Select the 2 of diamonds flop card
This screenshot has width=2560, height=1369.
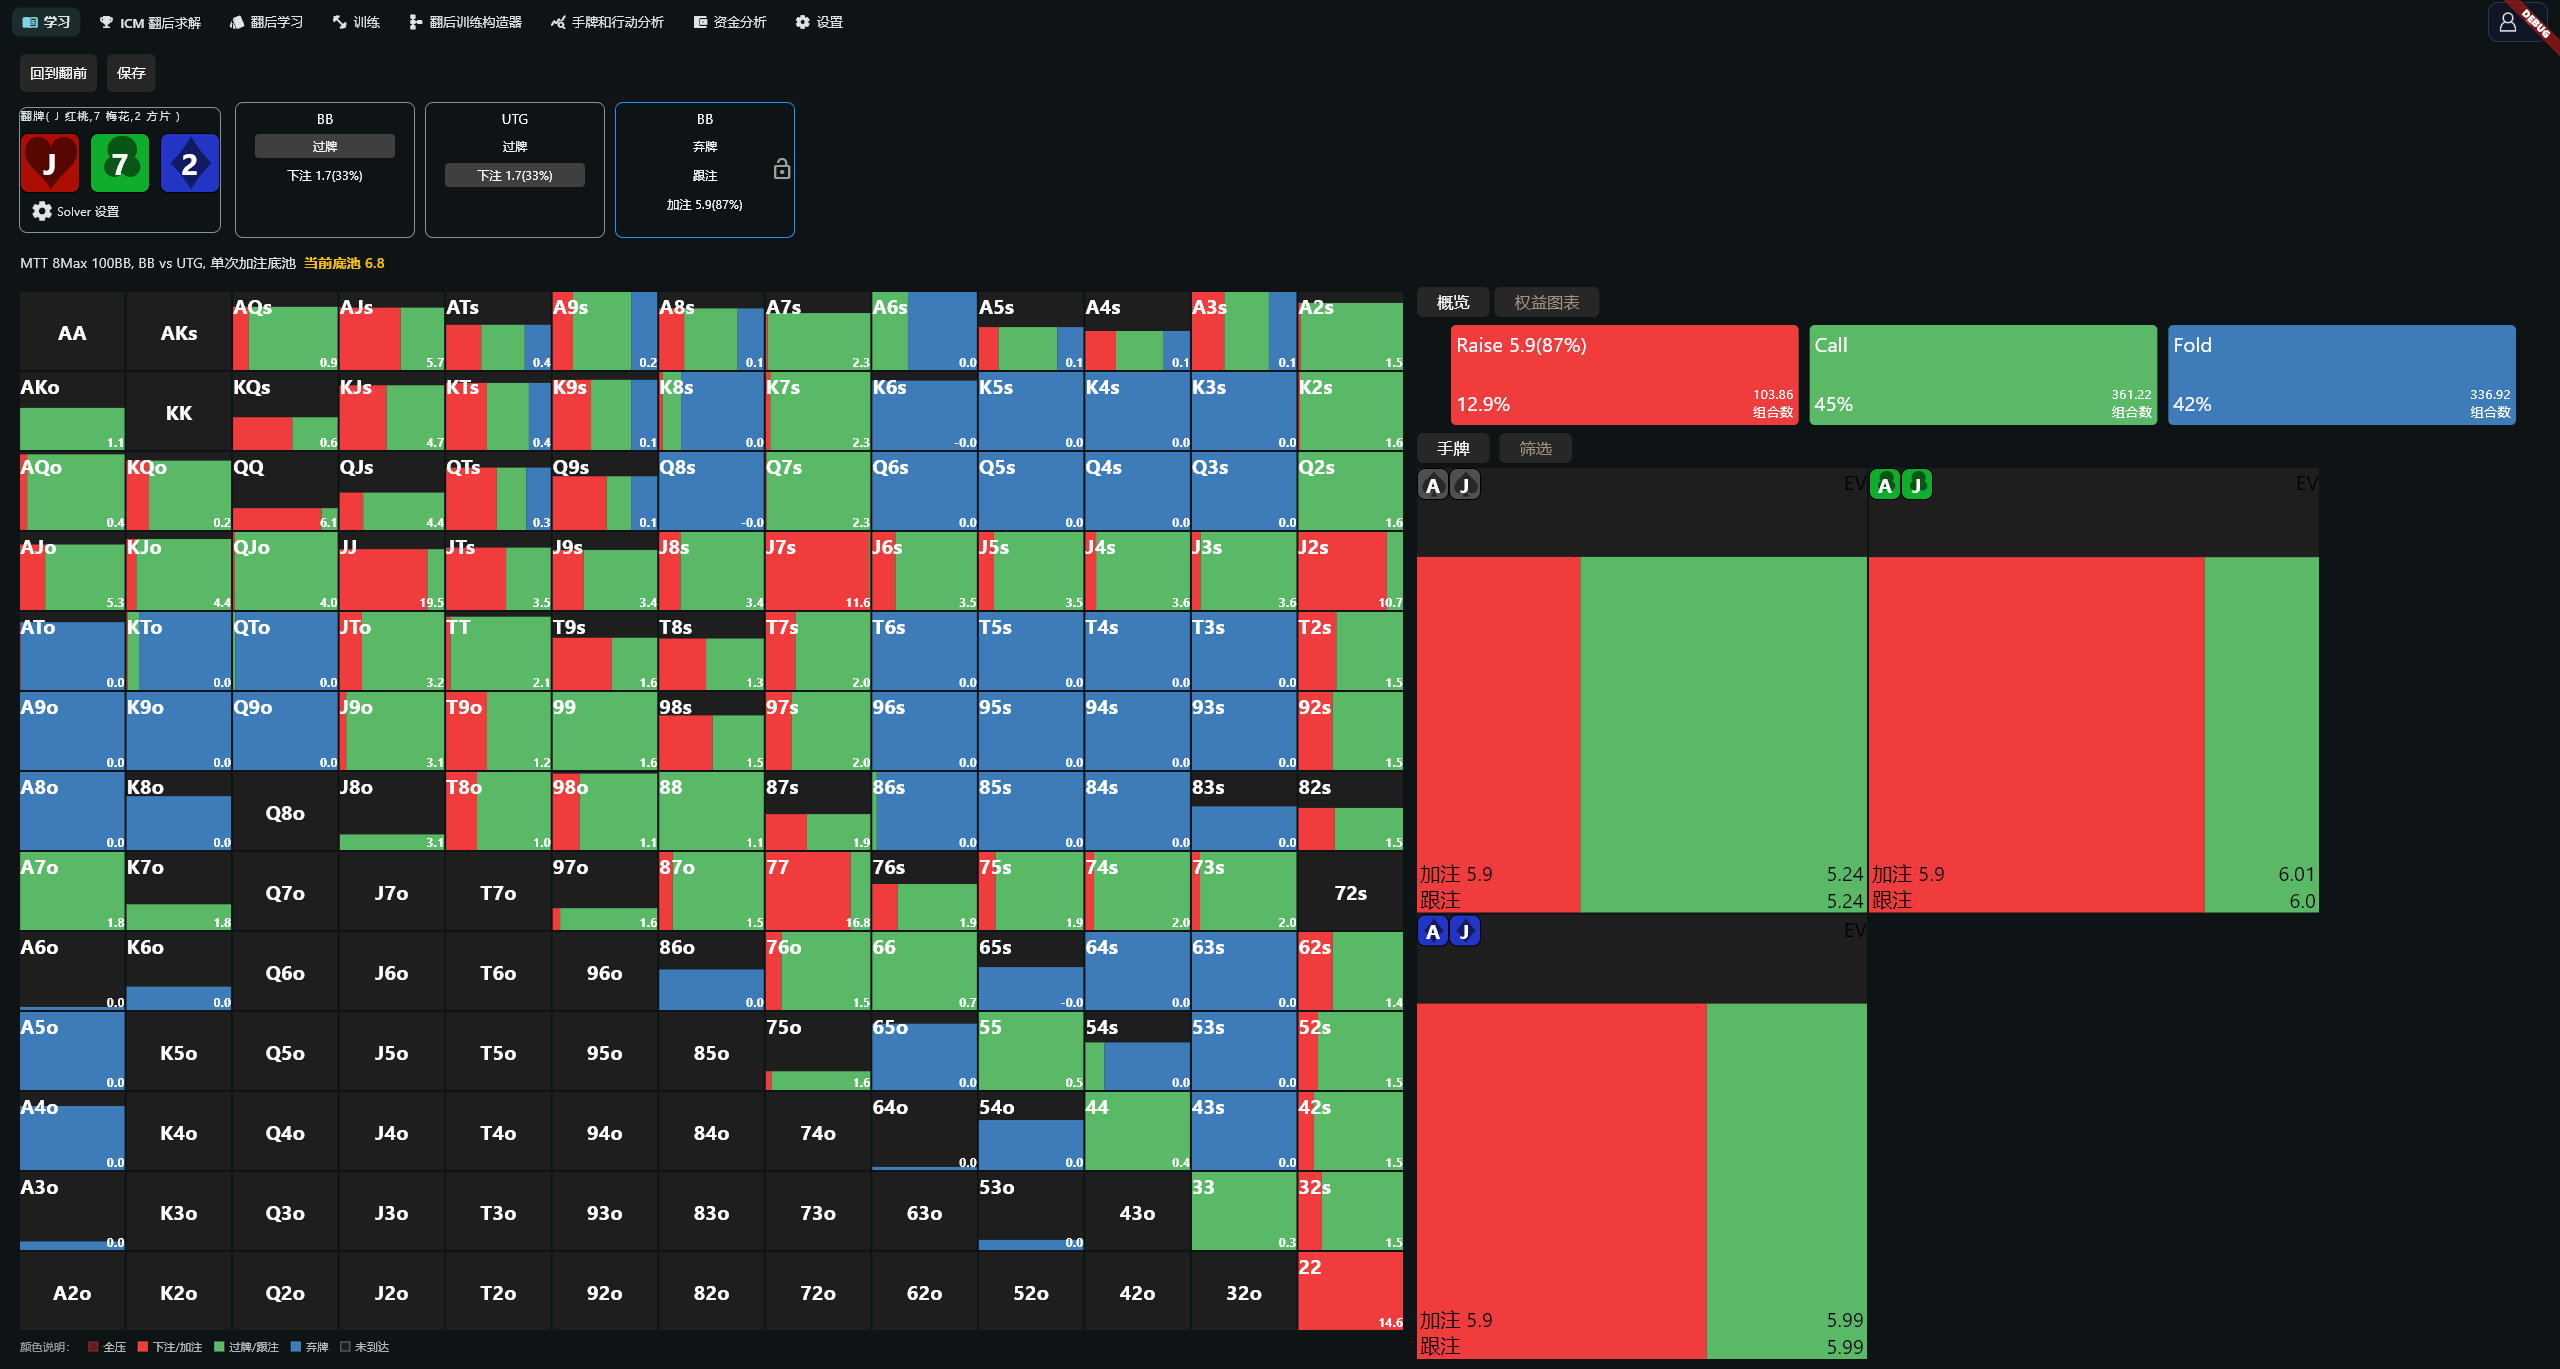tap(190, 163)
